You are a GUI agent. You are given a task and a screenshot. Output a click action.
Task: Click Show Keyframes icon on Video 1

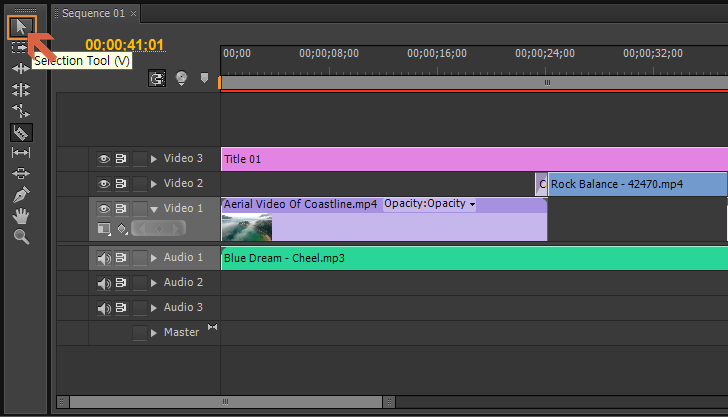click(122, 228)
